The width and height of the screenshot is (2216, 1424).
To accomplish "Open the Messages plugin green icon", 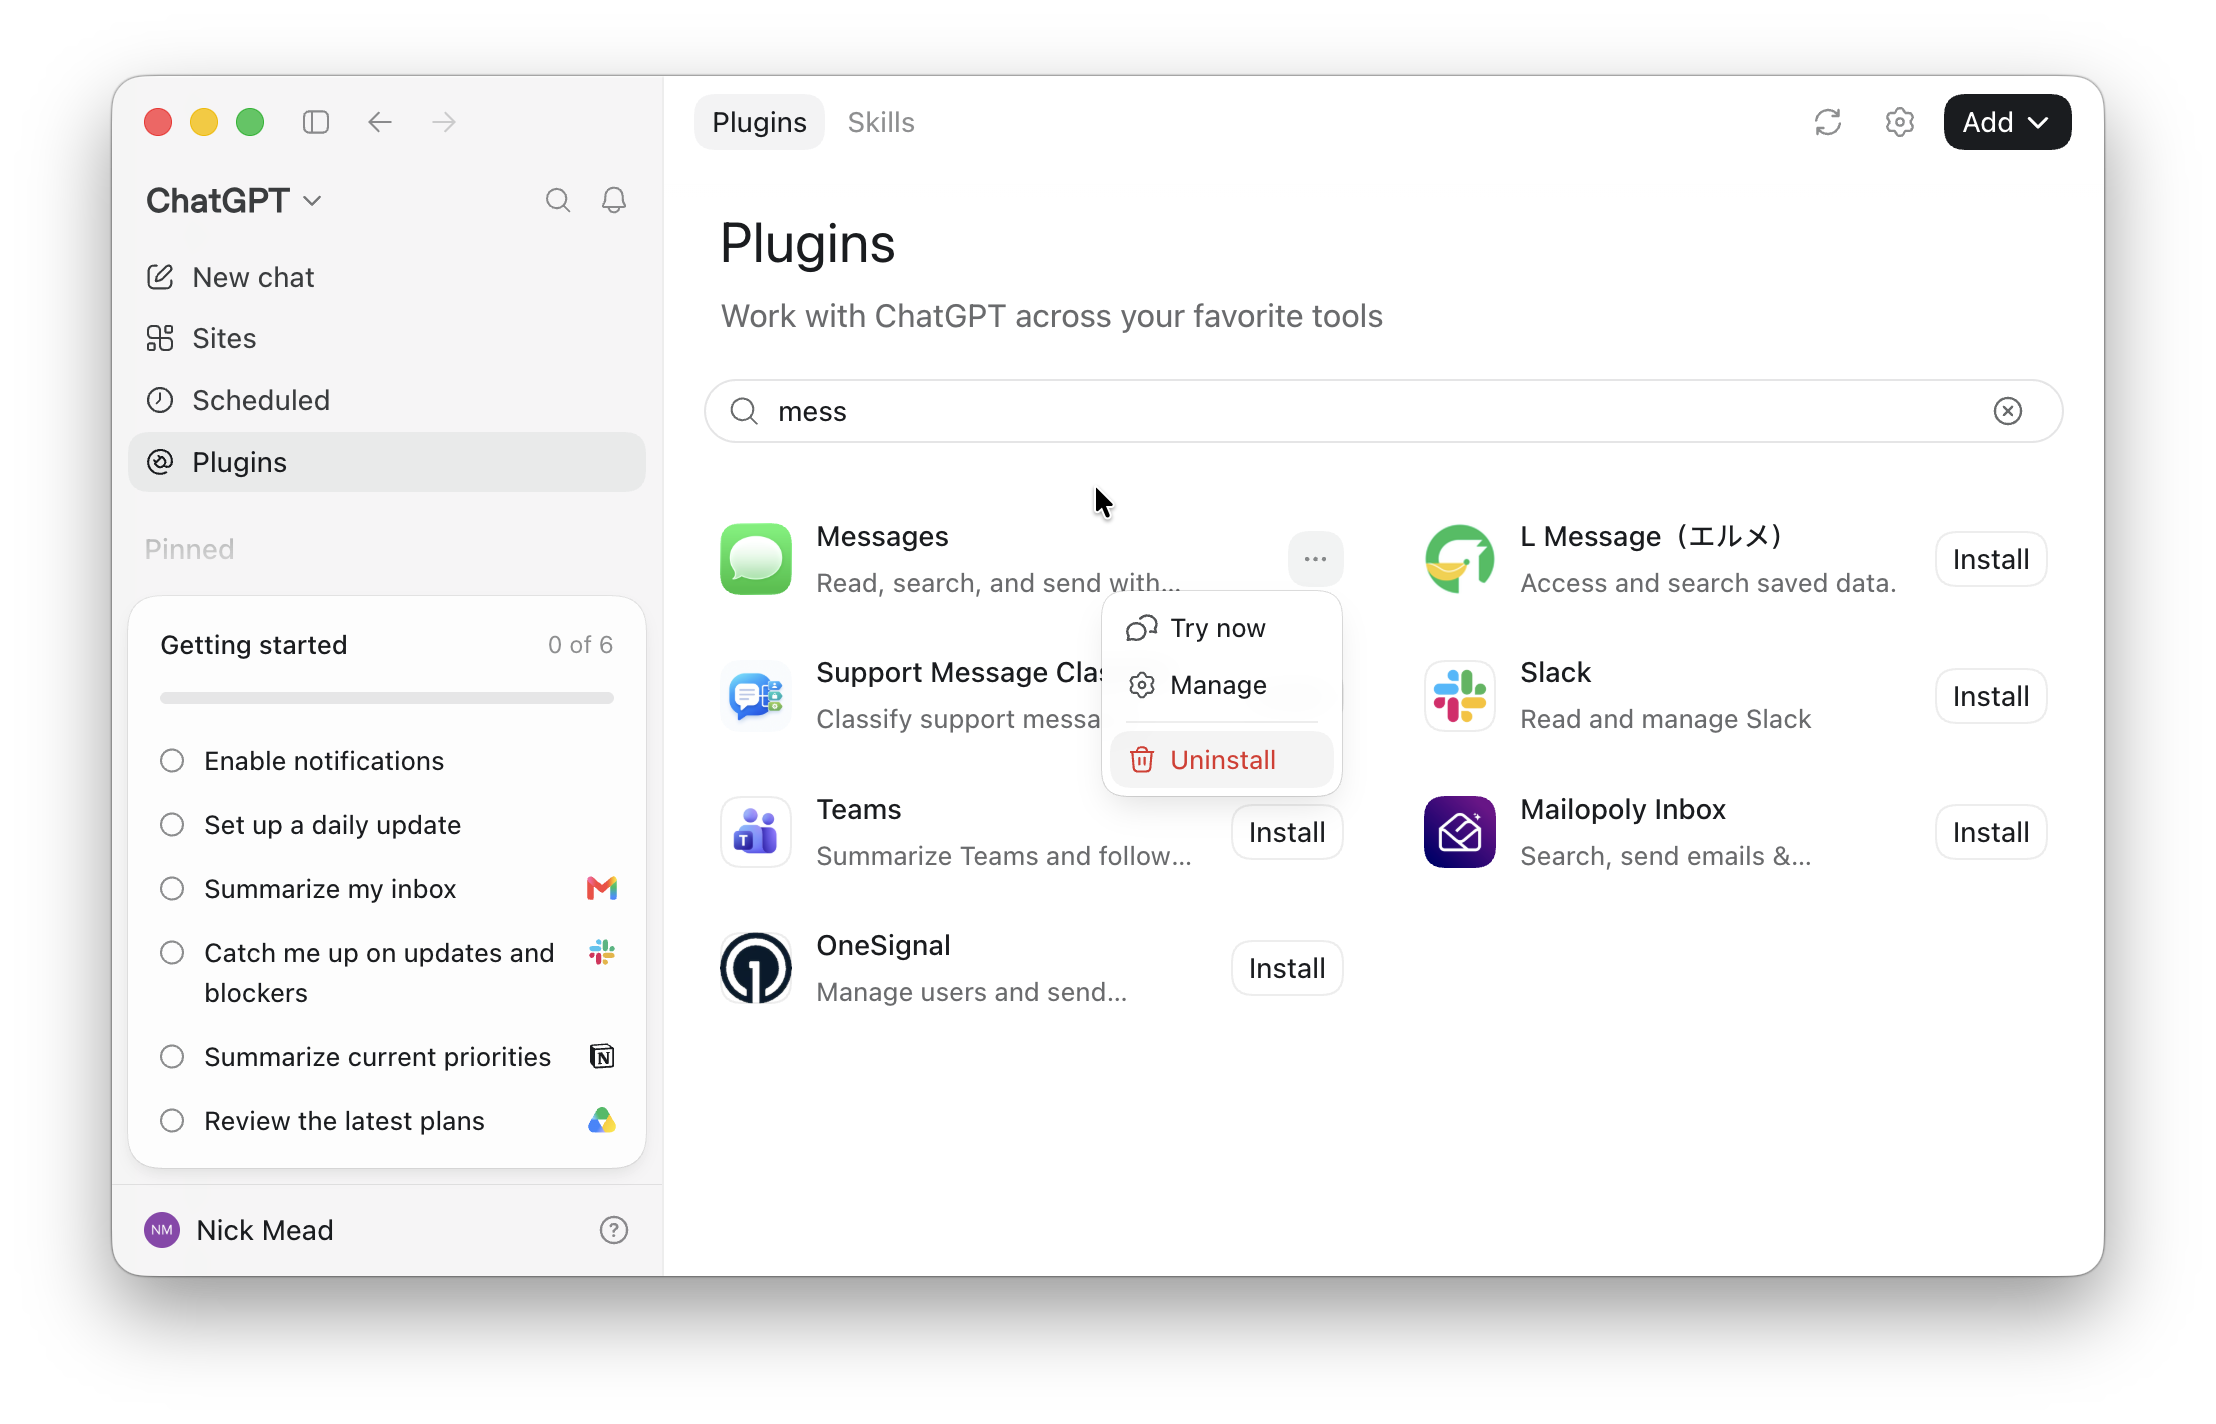I will point(756,559).
